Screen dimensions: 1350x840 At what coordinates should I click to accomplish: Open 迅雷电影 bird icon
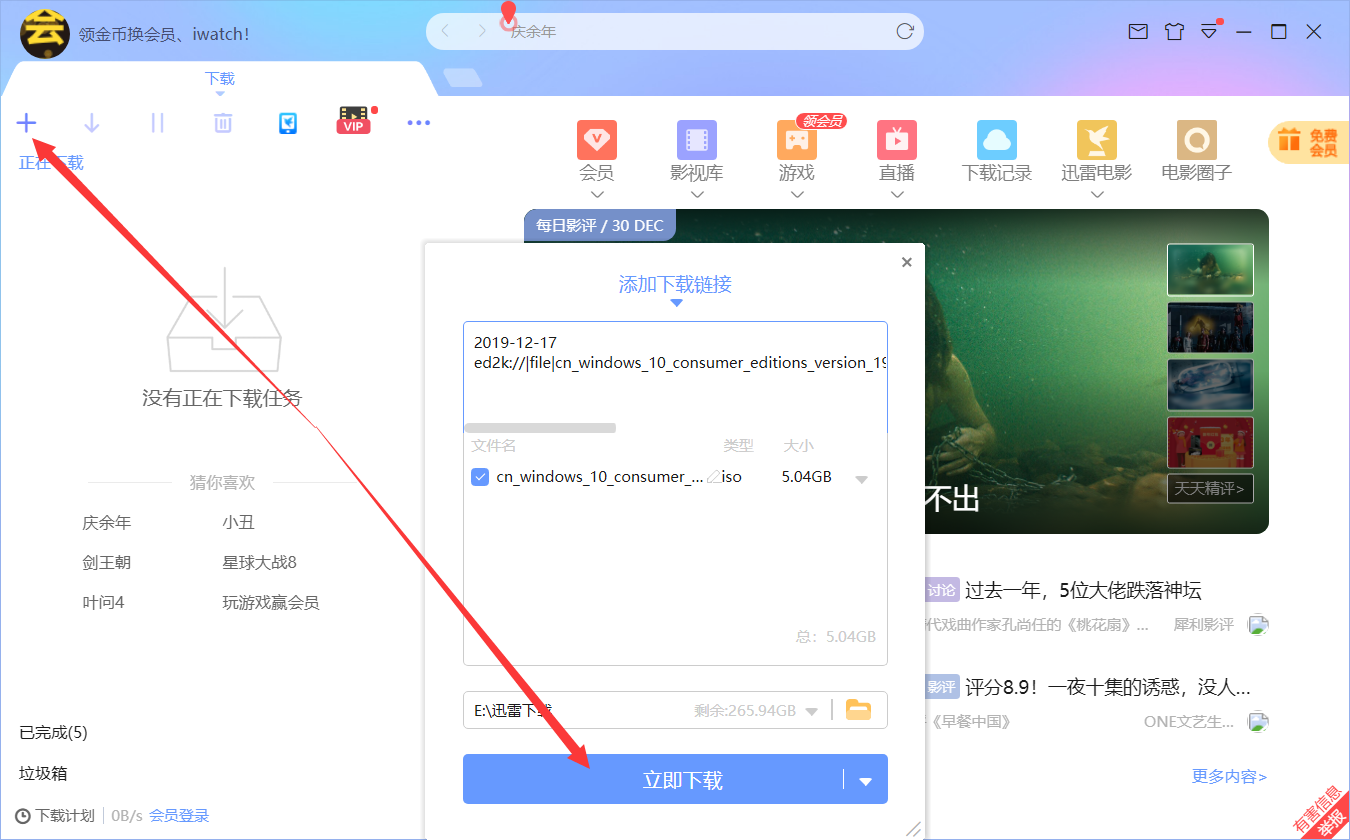[1097, 141]
